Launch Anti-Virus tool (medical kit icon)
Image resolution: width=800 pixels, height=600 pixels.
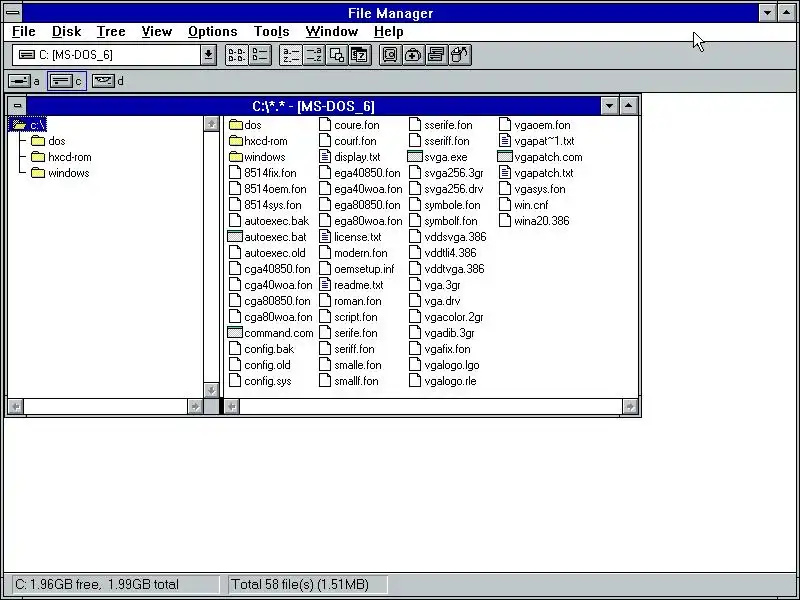tap(413, 55)
